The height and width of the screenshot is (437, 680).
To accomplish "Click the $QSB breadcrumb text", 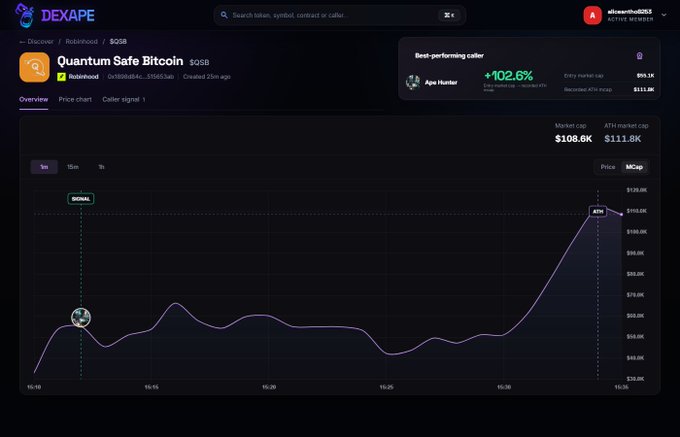I will [x=118, y=42].
